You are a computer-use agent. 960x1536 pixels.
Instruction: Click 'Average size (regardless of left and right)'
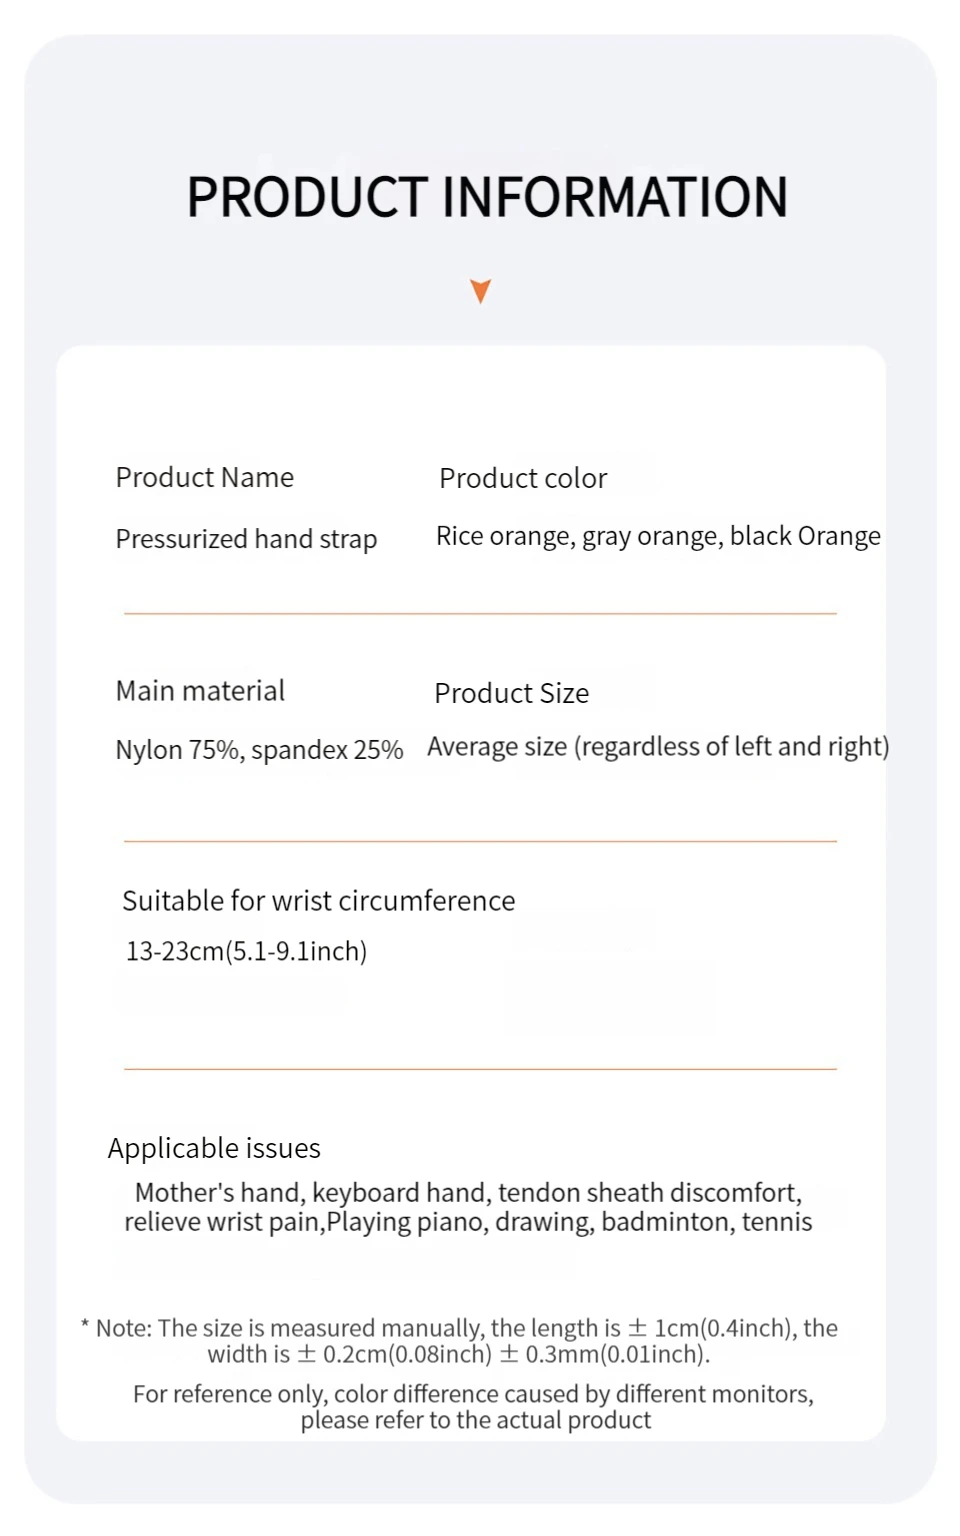click(x=658, y=747)
